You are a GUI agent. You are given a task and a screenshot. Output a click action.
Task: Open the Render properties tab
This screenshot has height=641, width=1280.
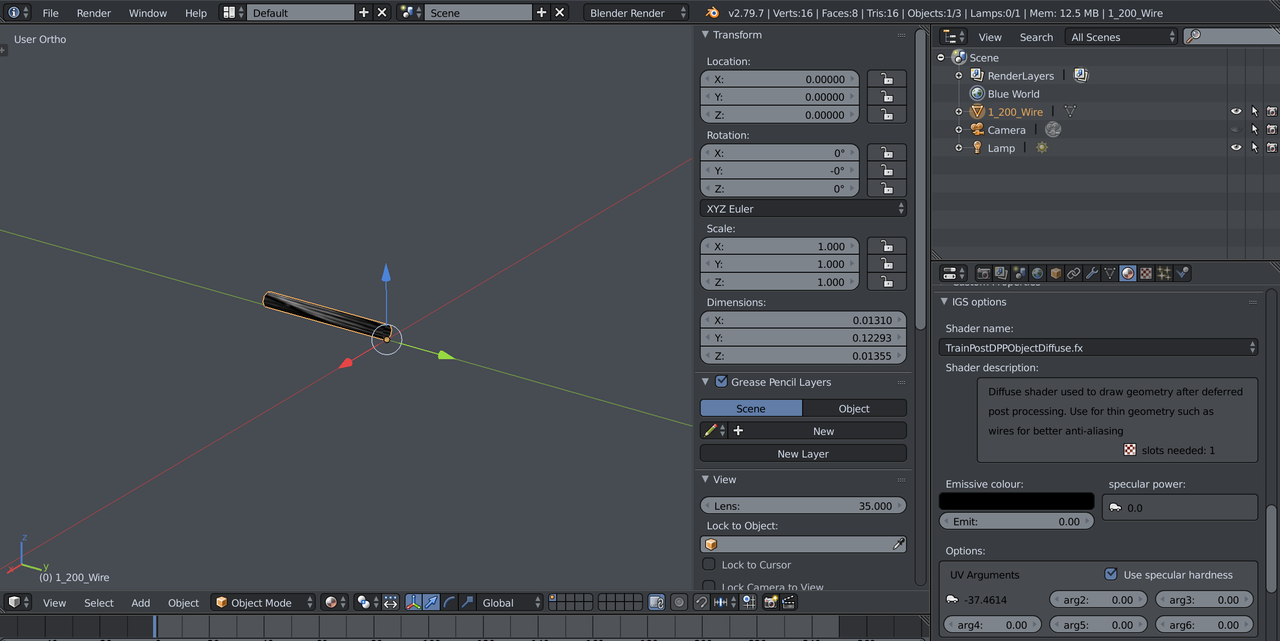coord(984,273)
